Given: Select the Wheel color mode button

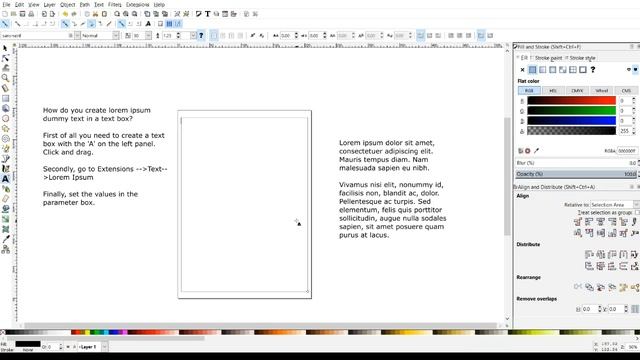Looking at the screenshot, I should point(602,90).
